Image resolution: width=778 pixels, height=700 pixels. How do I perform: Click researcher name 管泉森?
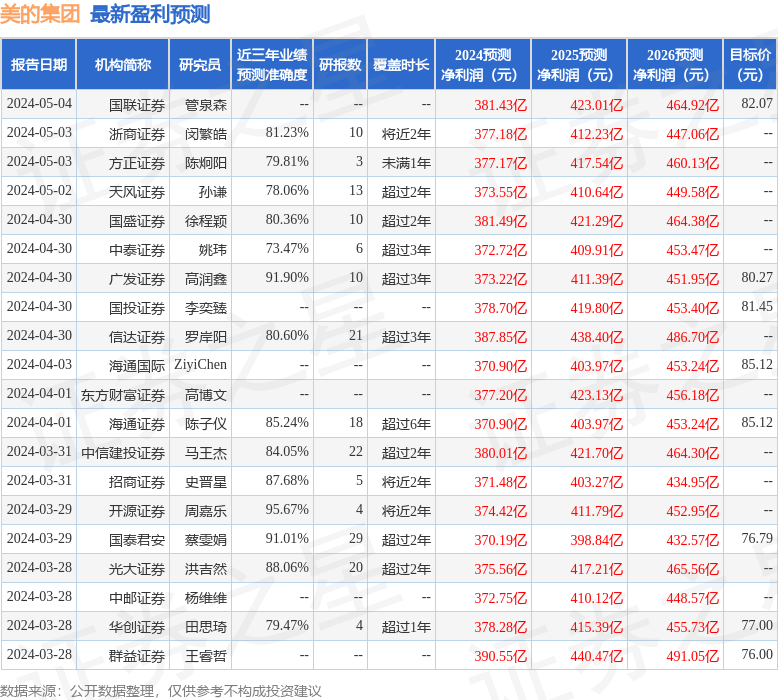(206, 105)
